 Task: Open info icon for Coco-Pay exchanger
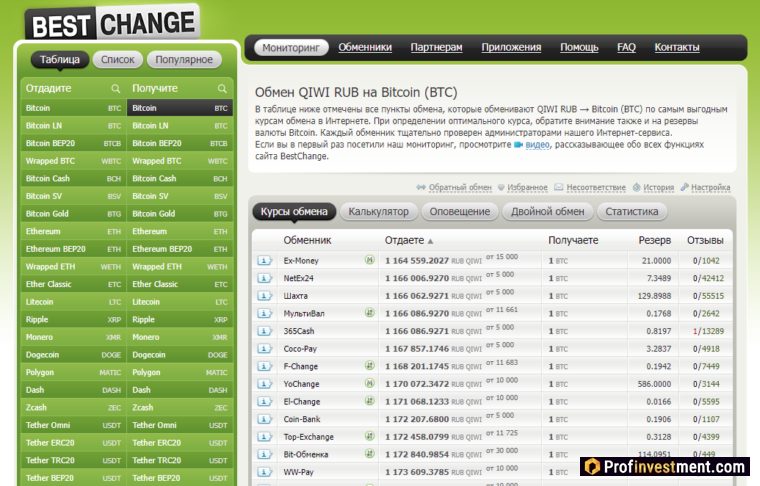265,348
